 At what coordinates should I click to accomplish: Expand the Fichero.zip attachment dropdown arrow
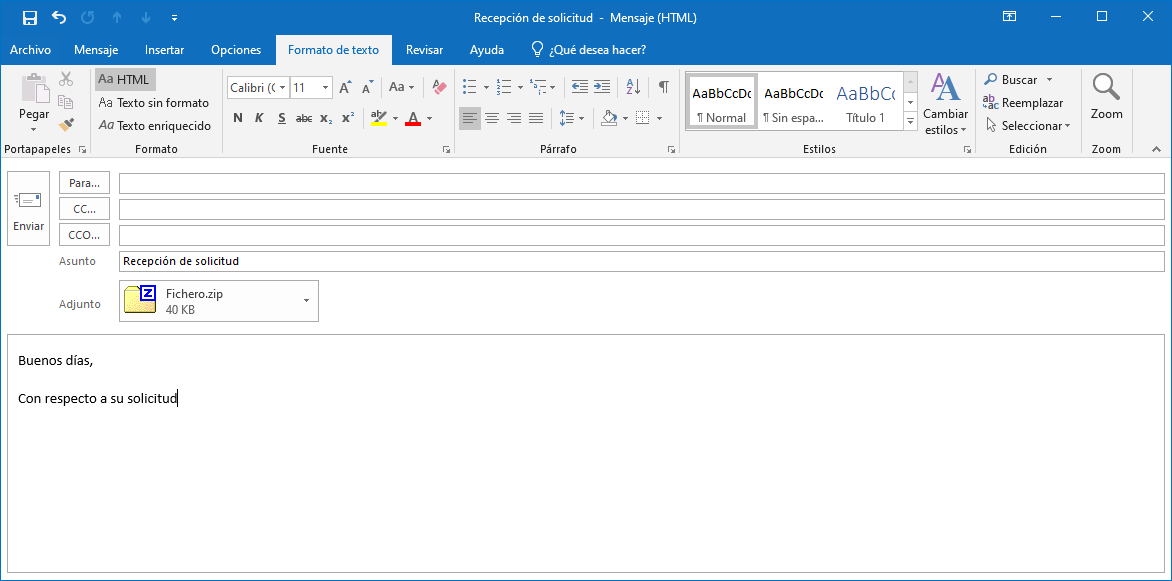click(306, 300)
